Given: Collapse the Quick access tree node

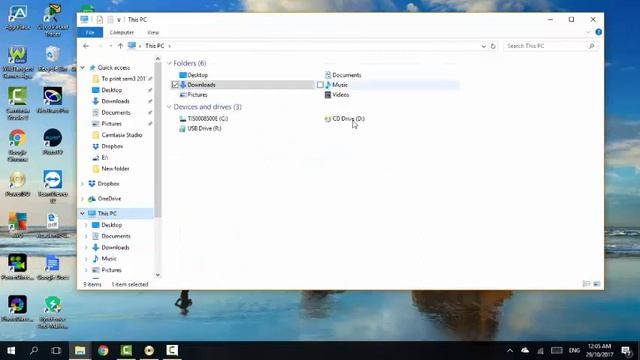Looking at the screenshot, I should (x=82, y=68).
